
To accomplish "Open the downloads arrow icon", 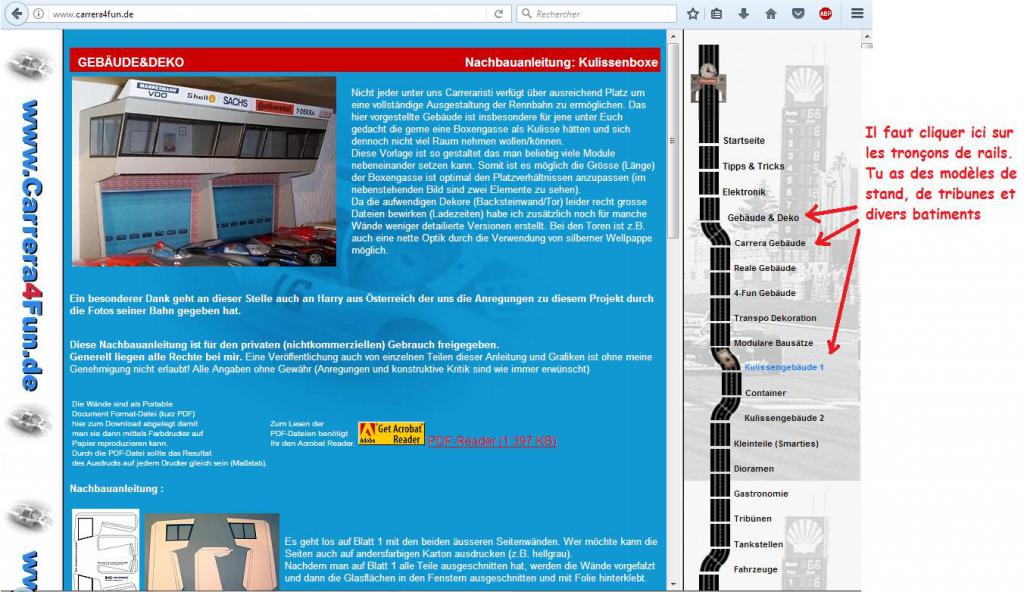I will [x=744, y=14].
